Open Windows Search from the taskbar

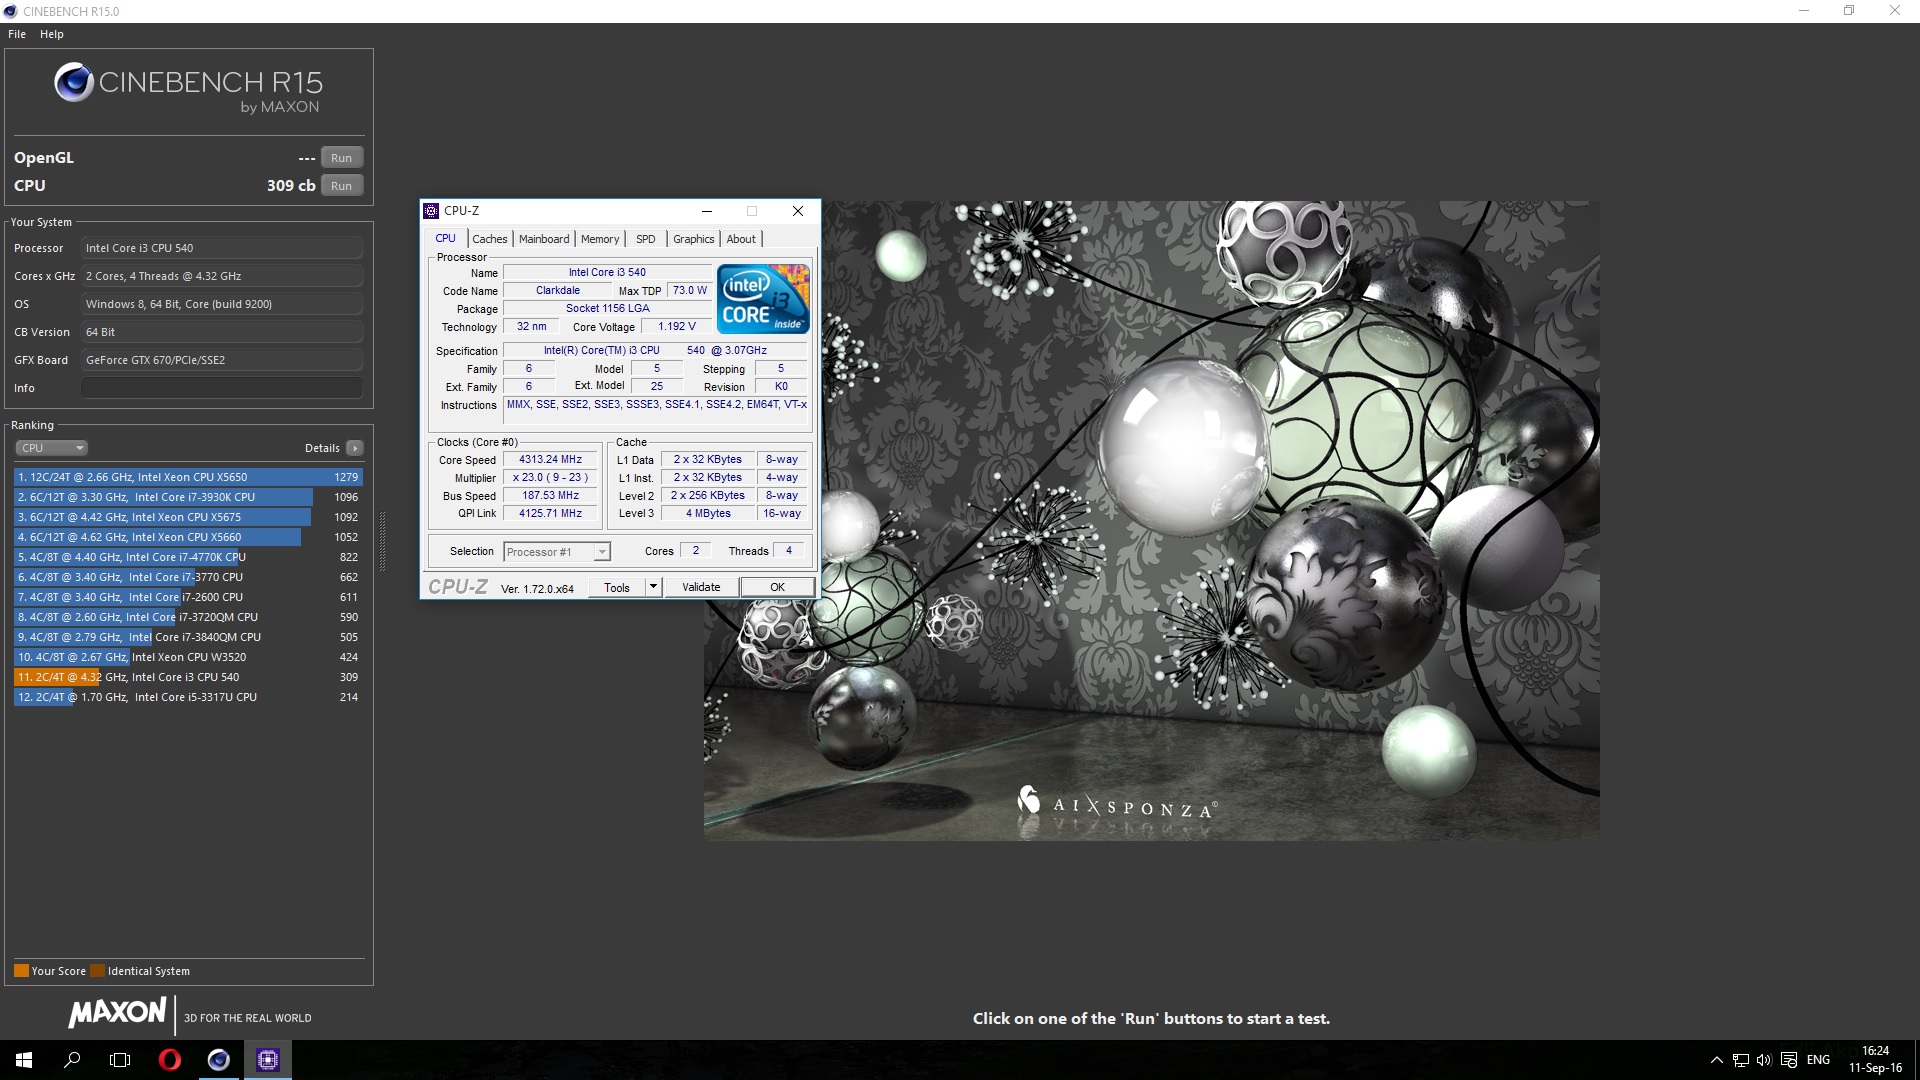tap(70, 1059)
